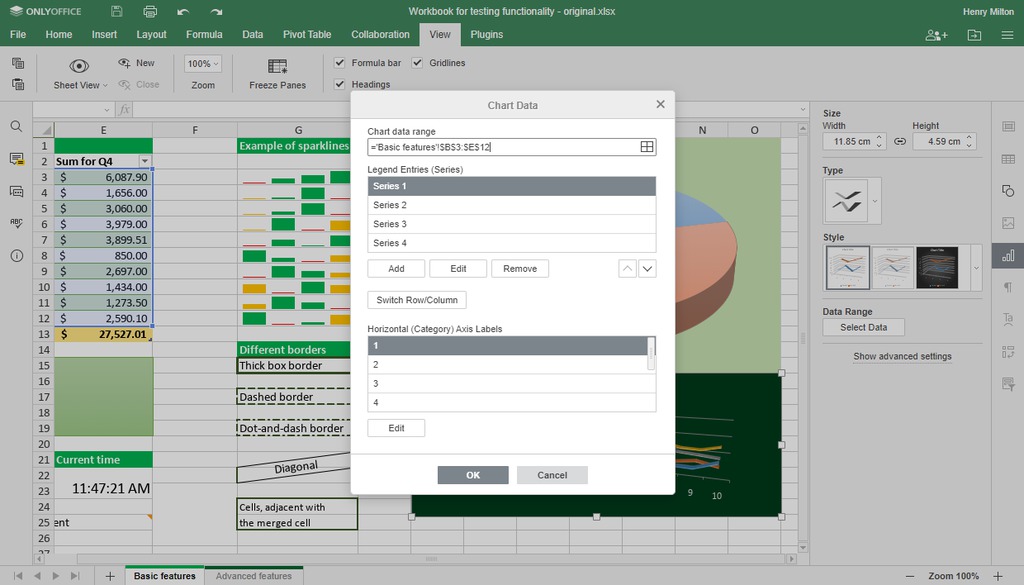
Task: Move series up with arrow button
Action: click(x=627, y=268)
